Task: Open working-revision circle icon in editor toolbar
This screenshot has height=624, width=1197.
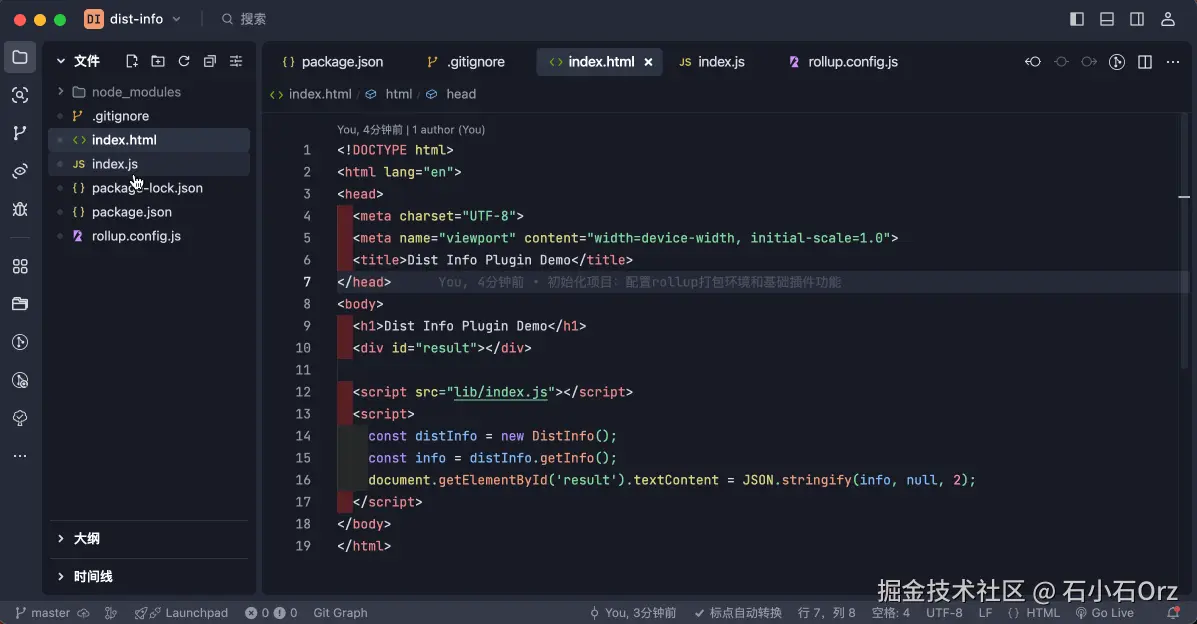Action: click(1061, 62)
